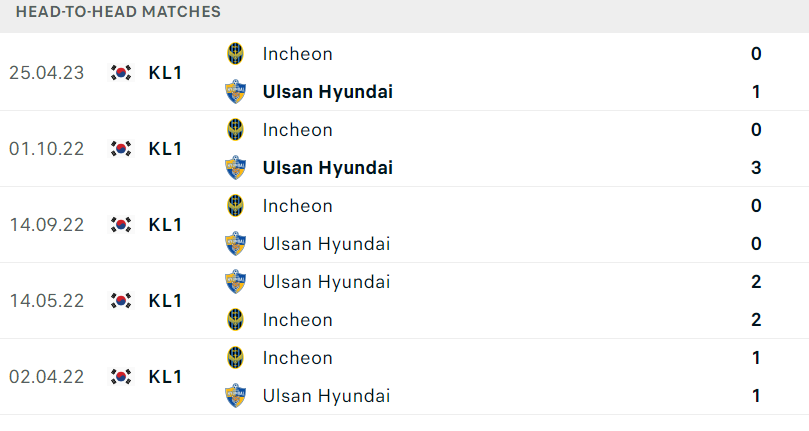Click Ulsan Hyundai crest in 25.04.23 match
The image size is (809, 431).
[x=235, y=92]
